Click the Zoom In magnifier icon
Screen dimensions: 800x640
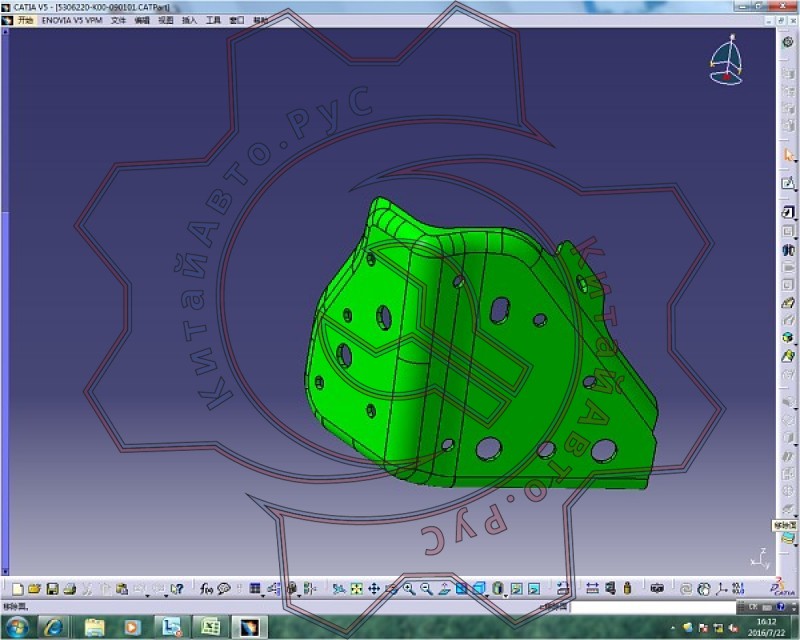click(x=409, y=589)
